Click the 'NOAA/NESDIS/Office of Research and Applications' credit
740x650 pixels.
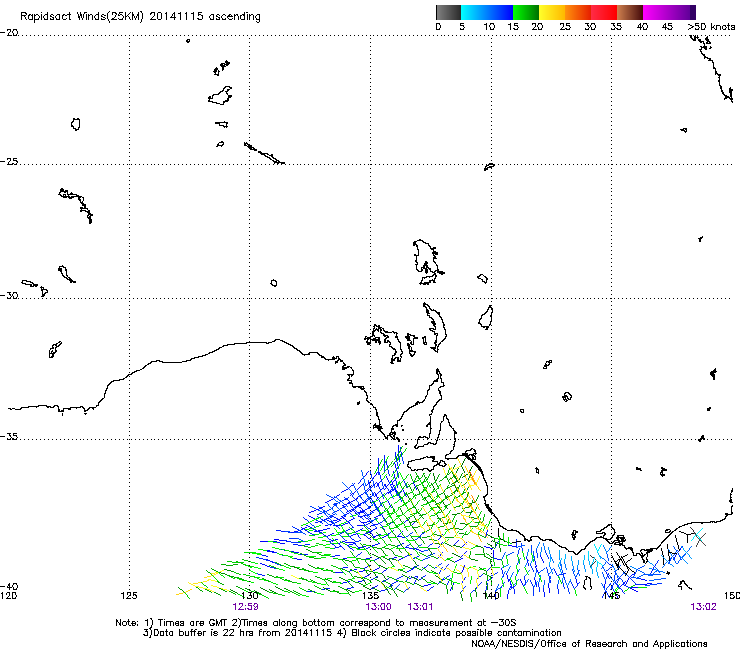[589, 643]
